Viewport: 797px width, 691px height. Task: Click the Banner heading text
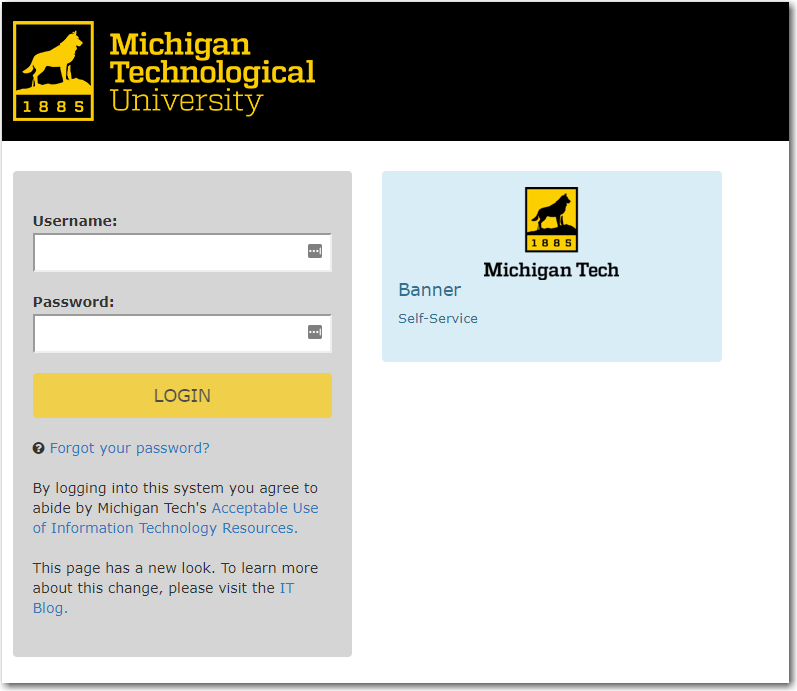430,290
